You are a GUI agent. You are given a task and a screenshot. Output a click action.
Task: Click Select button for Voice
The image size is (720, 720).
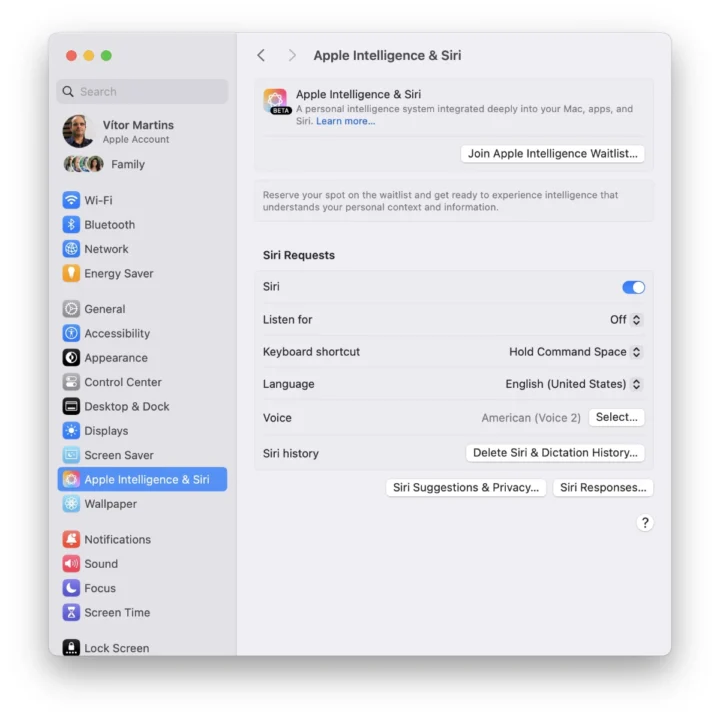click(616, 417)
